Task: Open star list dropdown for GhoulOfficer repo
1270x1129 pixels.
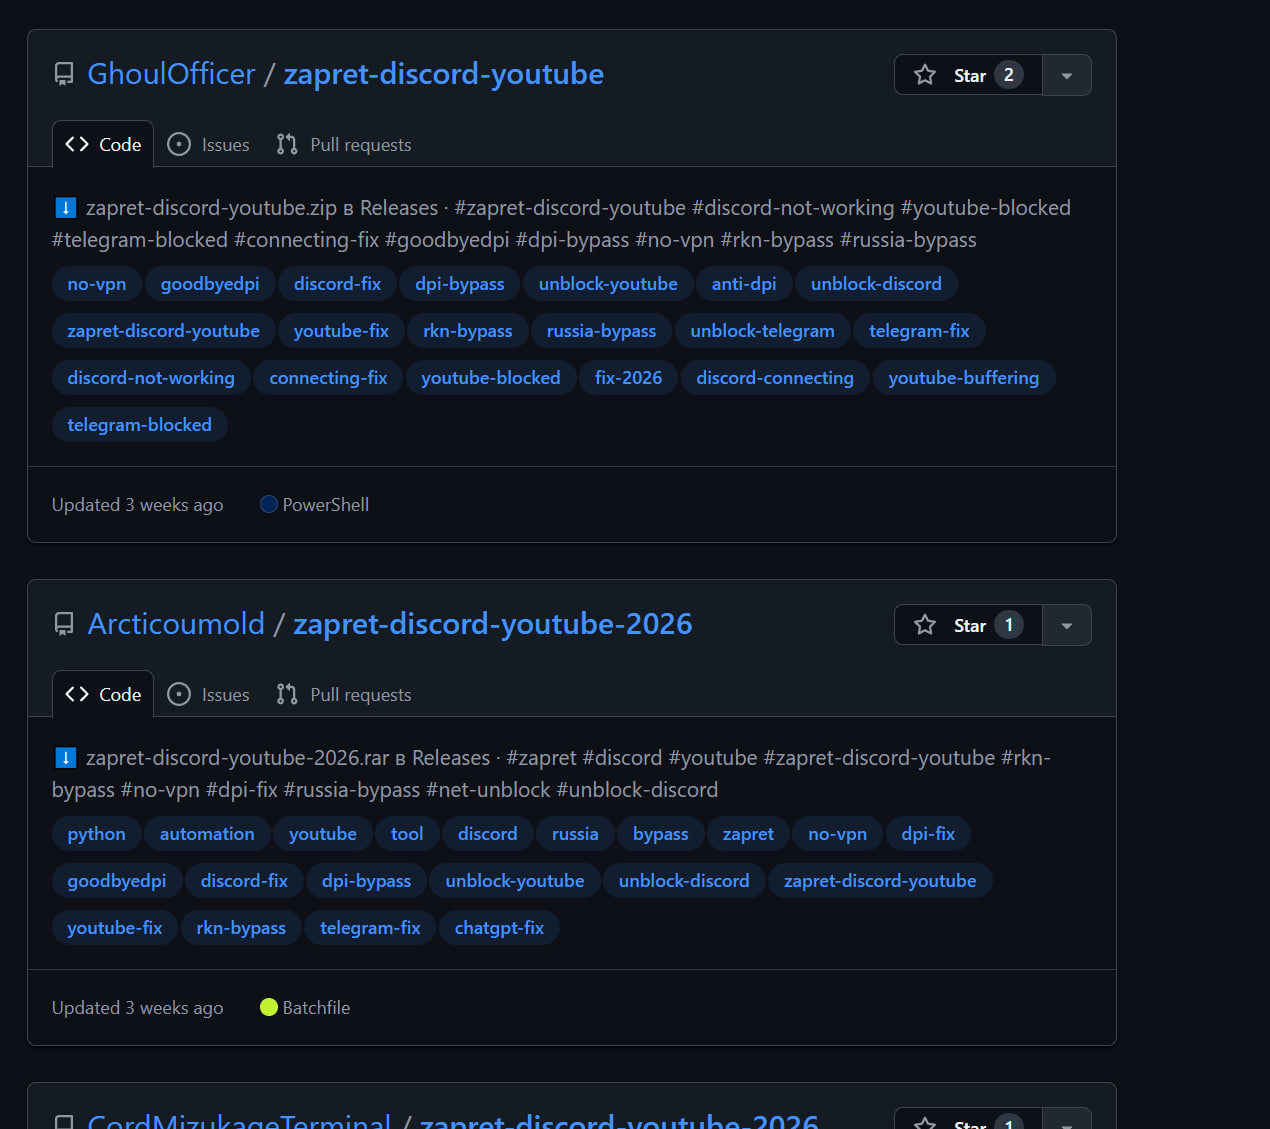Action: (1067, 75)
